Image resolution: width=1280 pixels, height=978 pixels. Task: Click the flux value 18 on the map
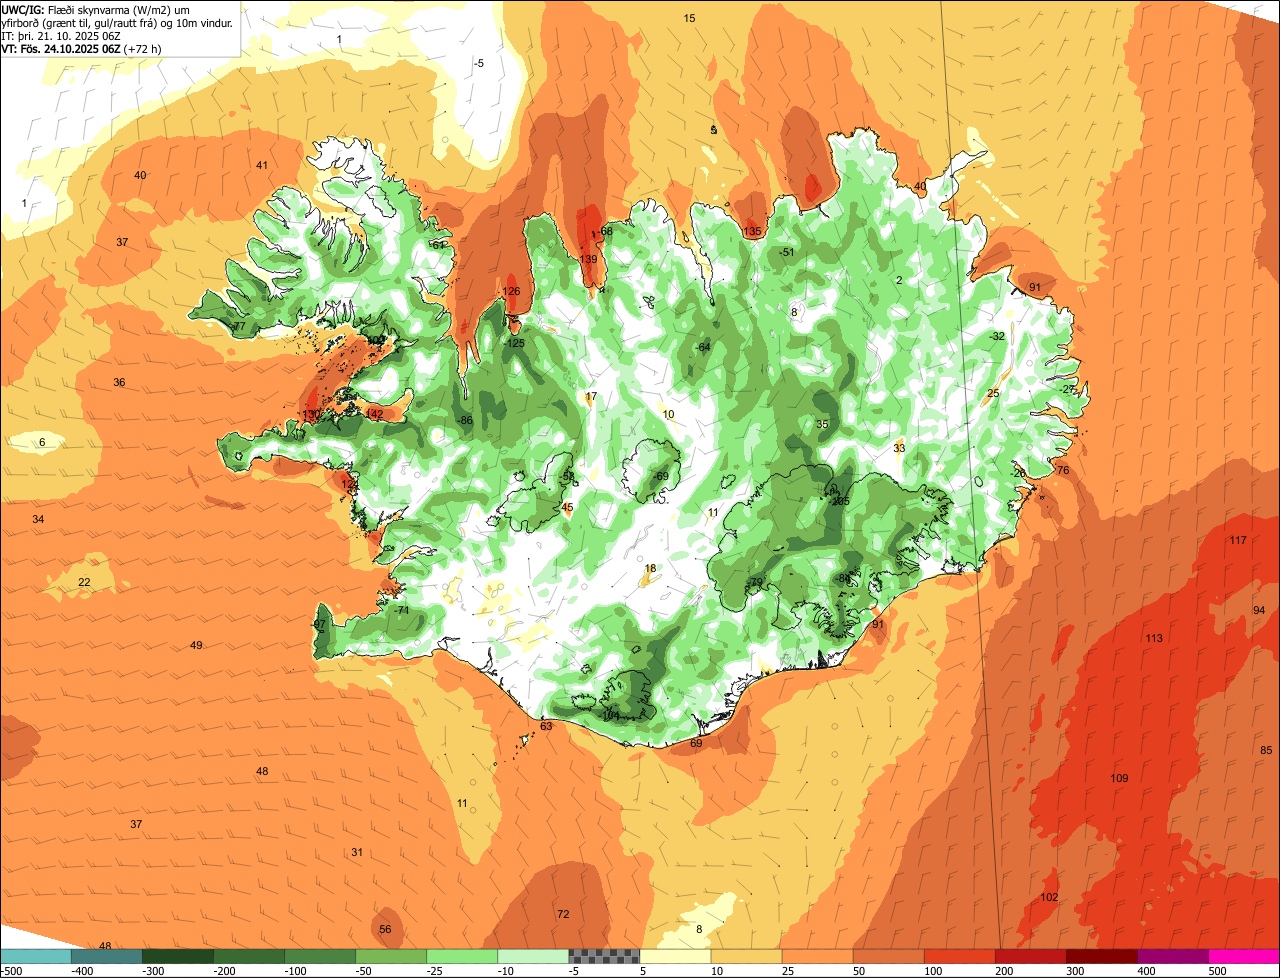(650, 568)
